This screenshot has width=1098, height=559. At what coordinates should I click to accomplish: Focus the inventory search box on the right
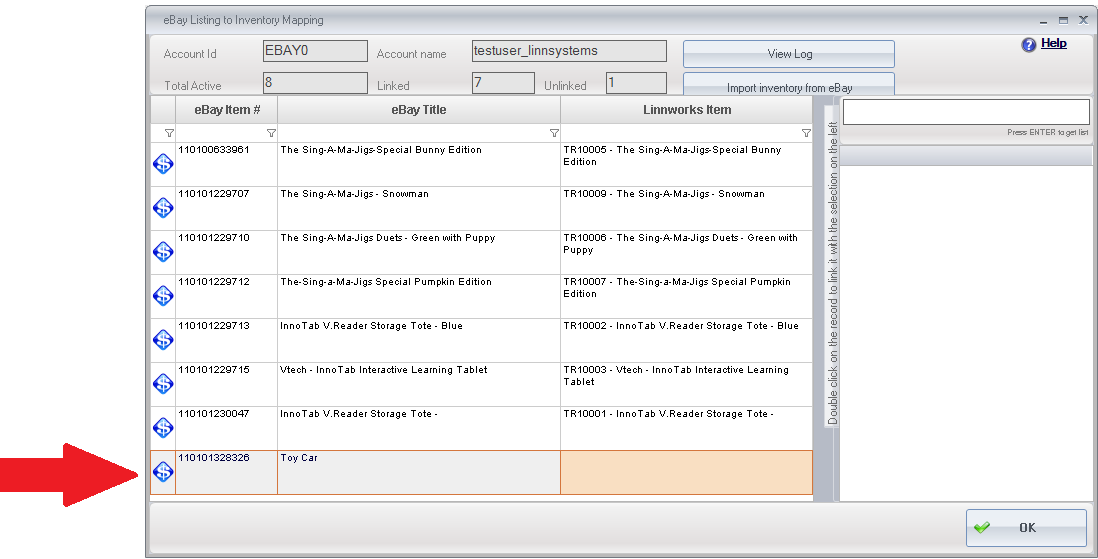965,112
